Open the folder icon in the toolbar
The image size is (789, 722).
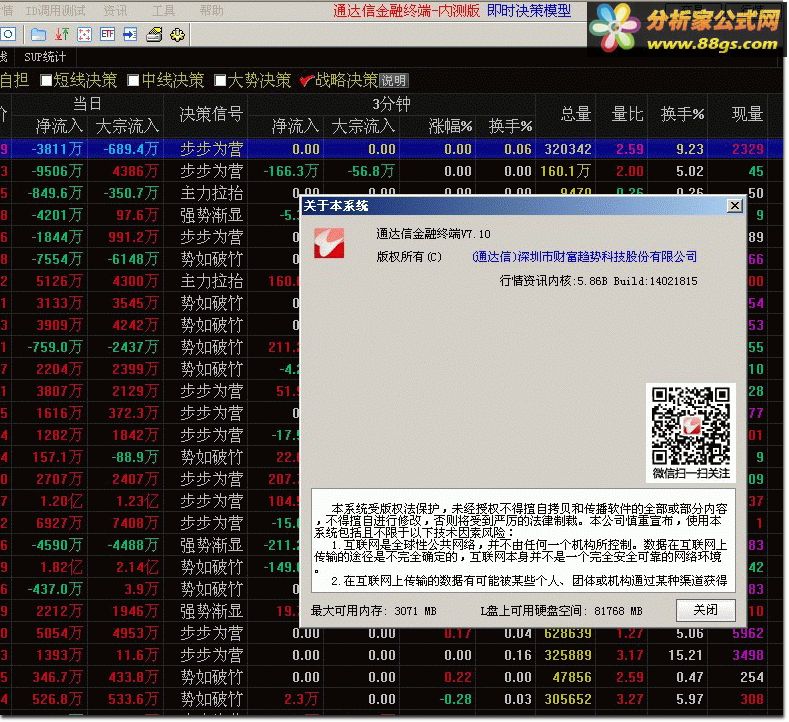tap(38, 35)
